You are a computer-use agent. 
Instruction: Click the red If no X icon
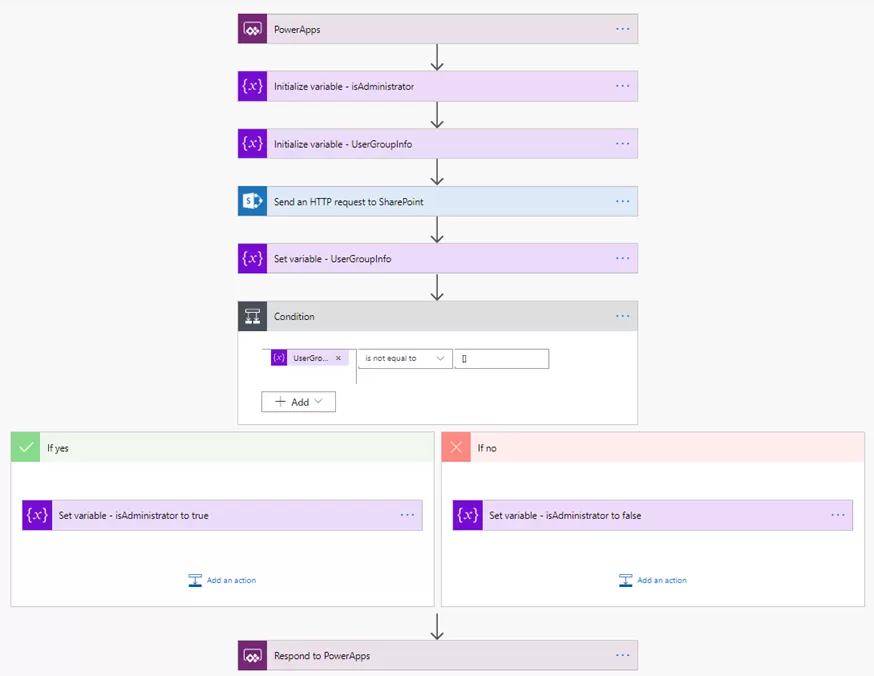(456, 447)
